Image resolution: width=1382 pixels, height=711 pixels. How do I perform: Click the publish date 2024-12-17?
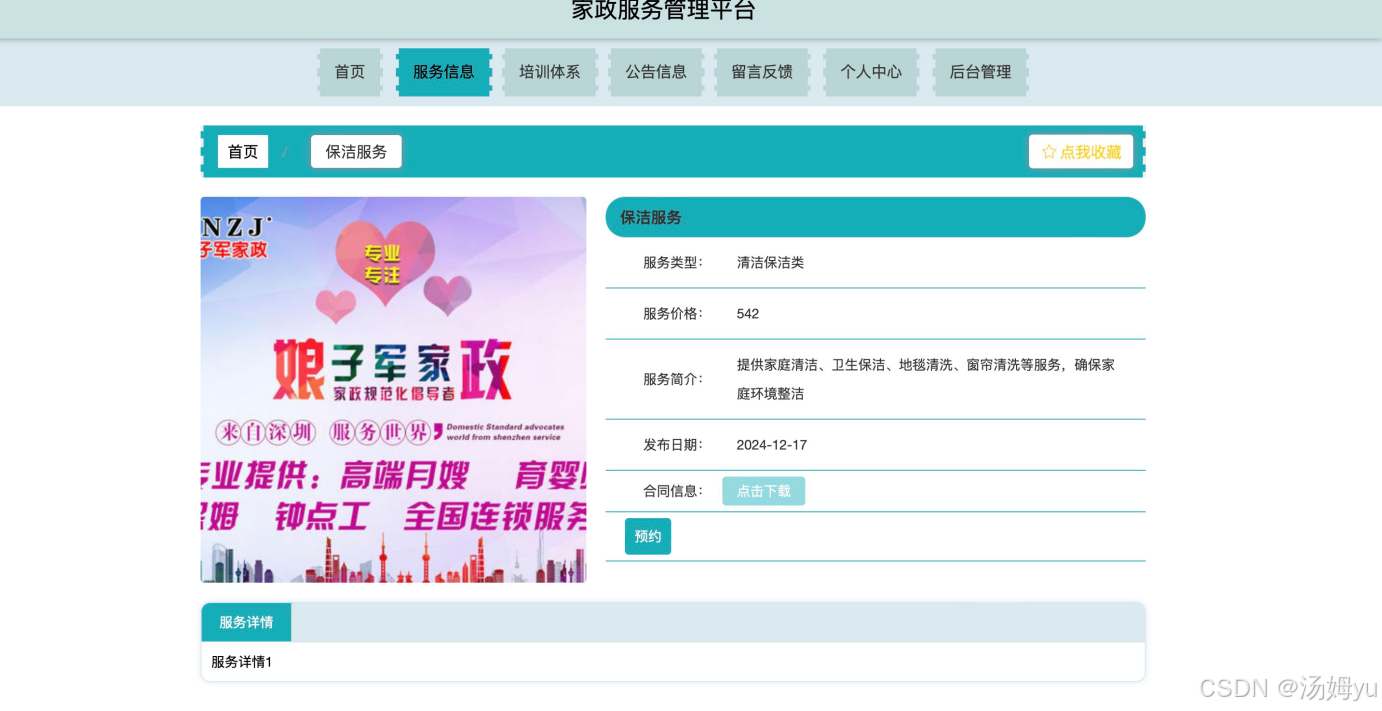772,445
